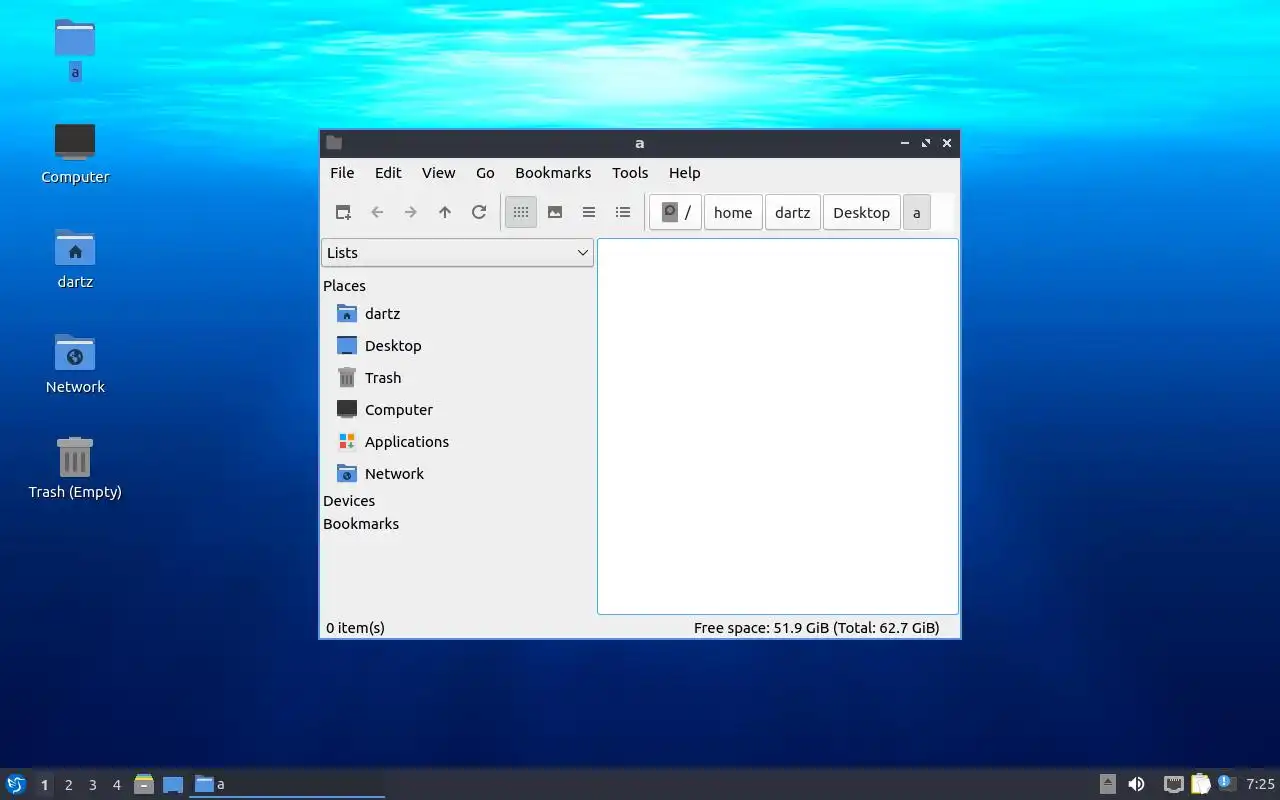This screenshot has width=1280, height=800.
Task: Click the clock showing 7:25
Action: [x=1260, y=784]
